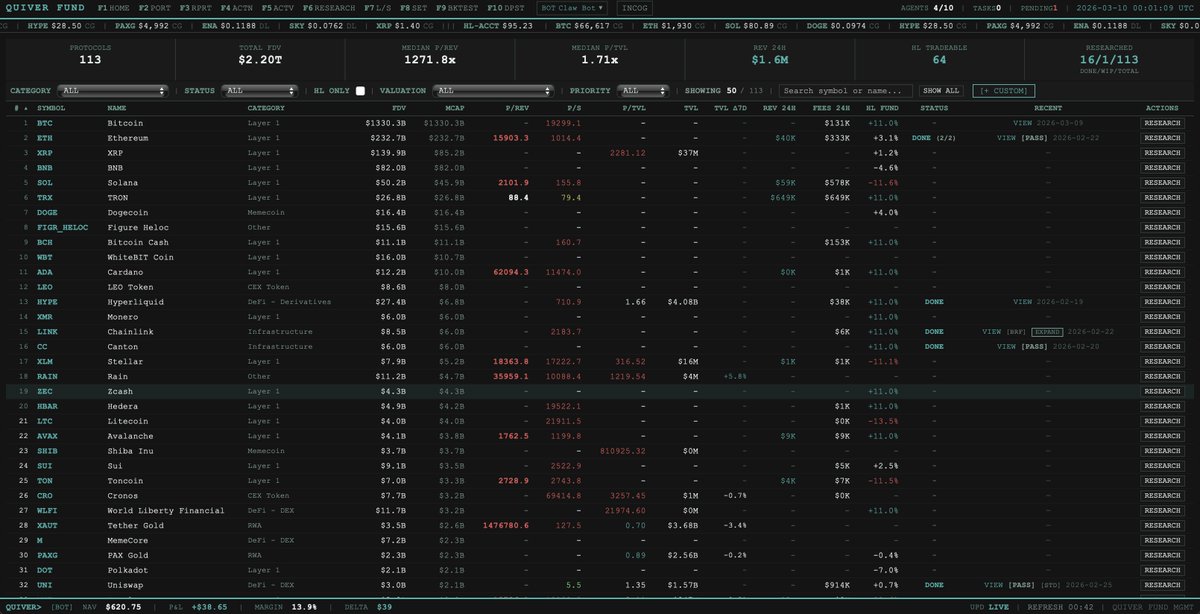Click RESEARCH button for Solana row
1200x614 pixels.
point(1163,183)
